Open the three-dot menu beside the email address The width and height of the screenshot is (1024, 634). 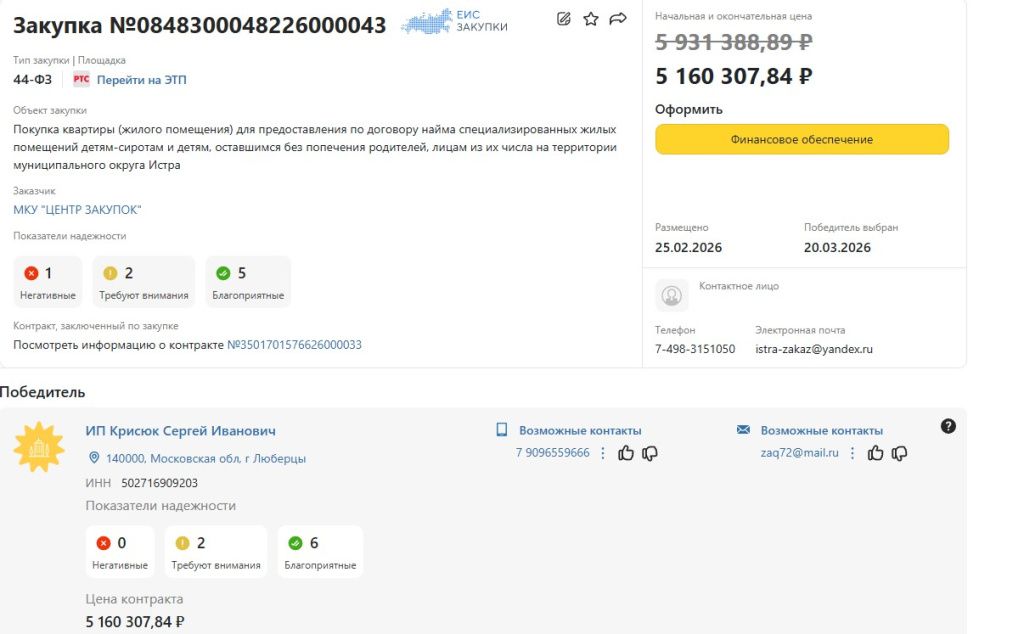(x=852, y=453)
